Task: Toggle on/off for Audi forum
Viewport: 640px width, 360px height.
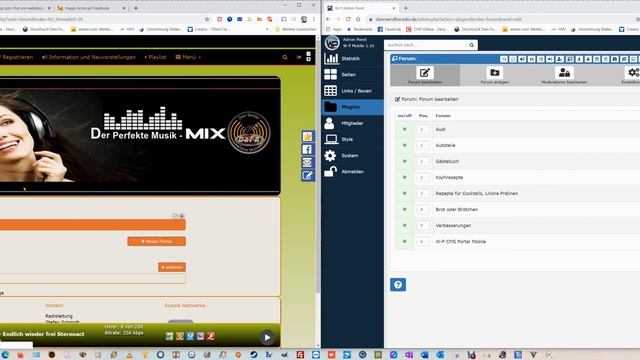Action: click(404, 129)
